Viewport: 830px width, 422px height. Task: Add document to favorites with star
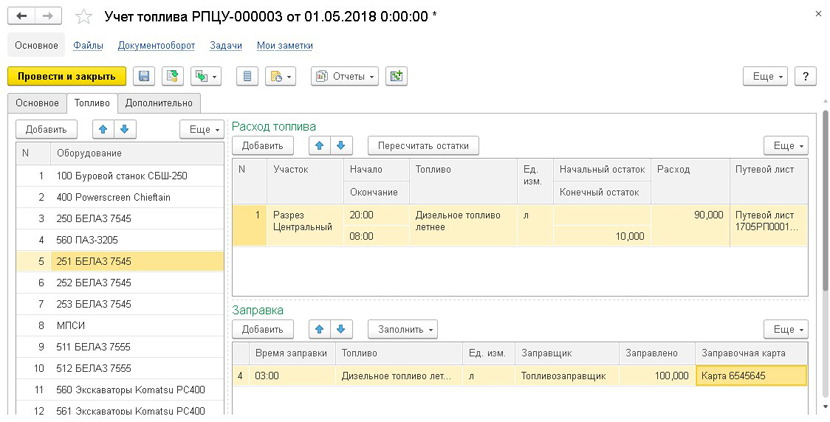point(84,17)
